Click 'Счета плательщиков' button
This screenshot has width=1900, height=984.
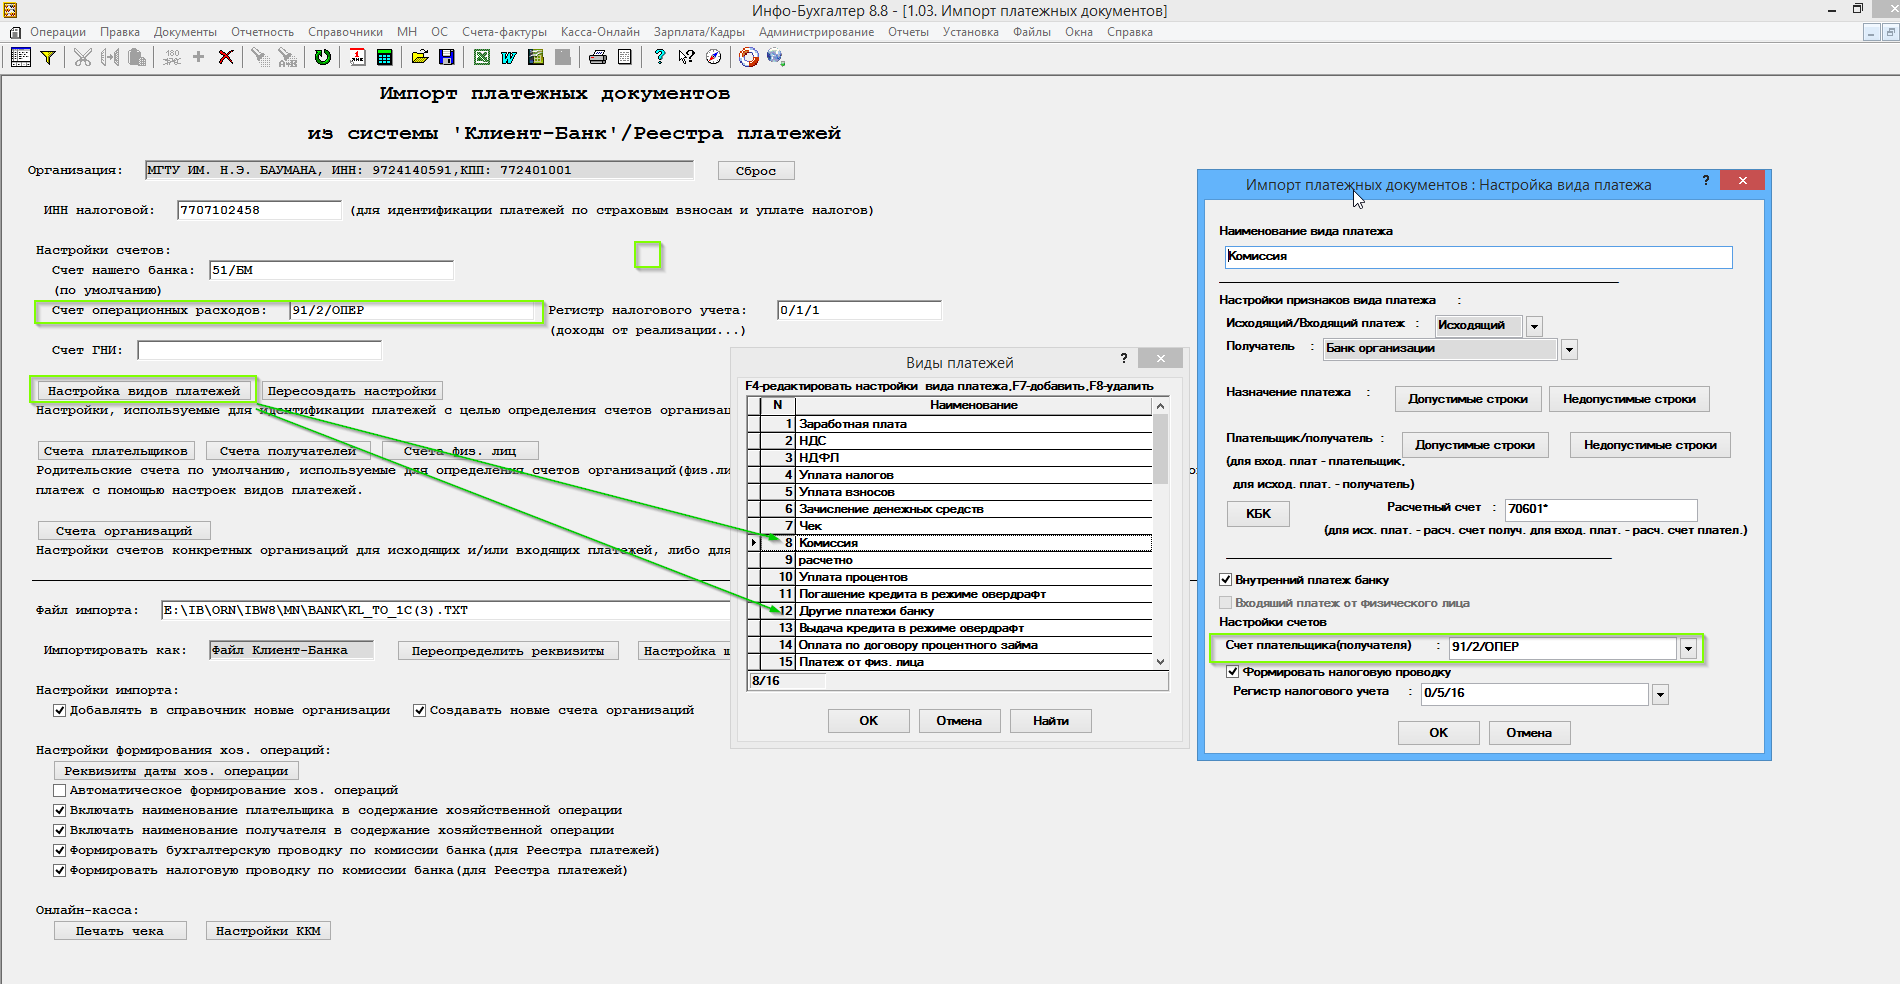(x=116, y=451)
